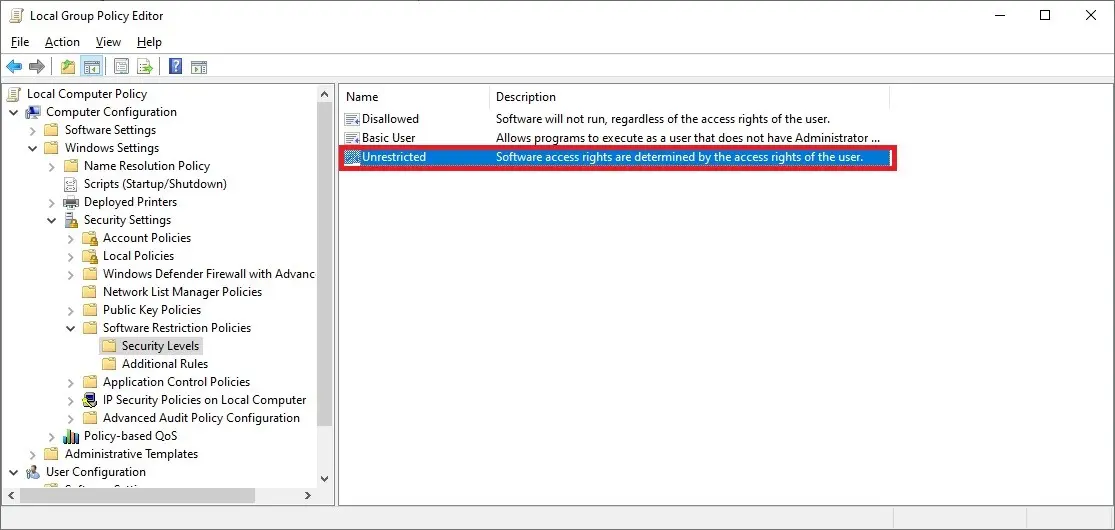Click the Deployed Printers printer icon
The image size is (1115, 530).
(x=71, y=202)
